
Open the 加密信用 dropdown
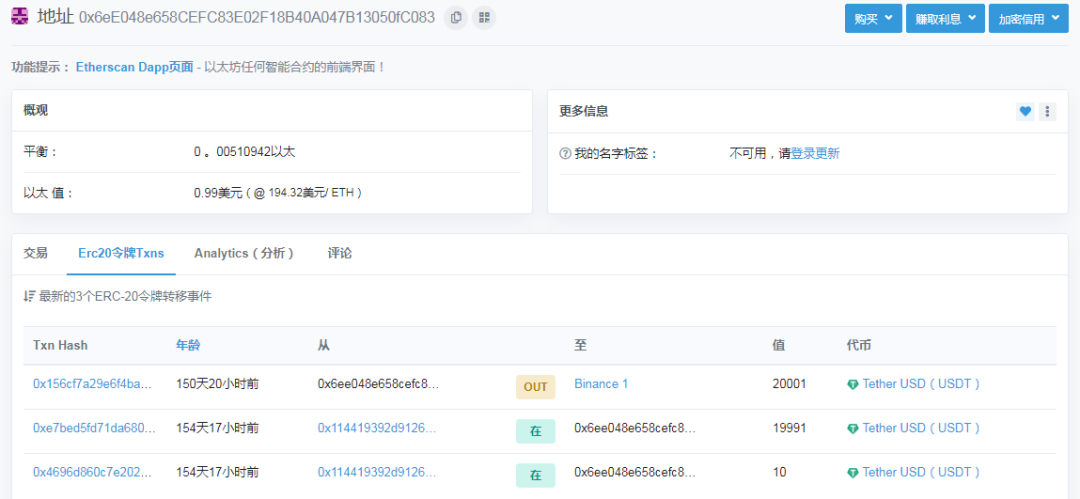pyautogui.click(x=1028, y=19)
